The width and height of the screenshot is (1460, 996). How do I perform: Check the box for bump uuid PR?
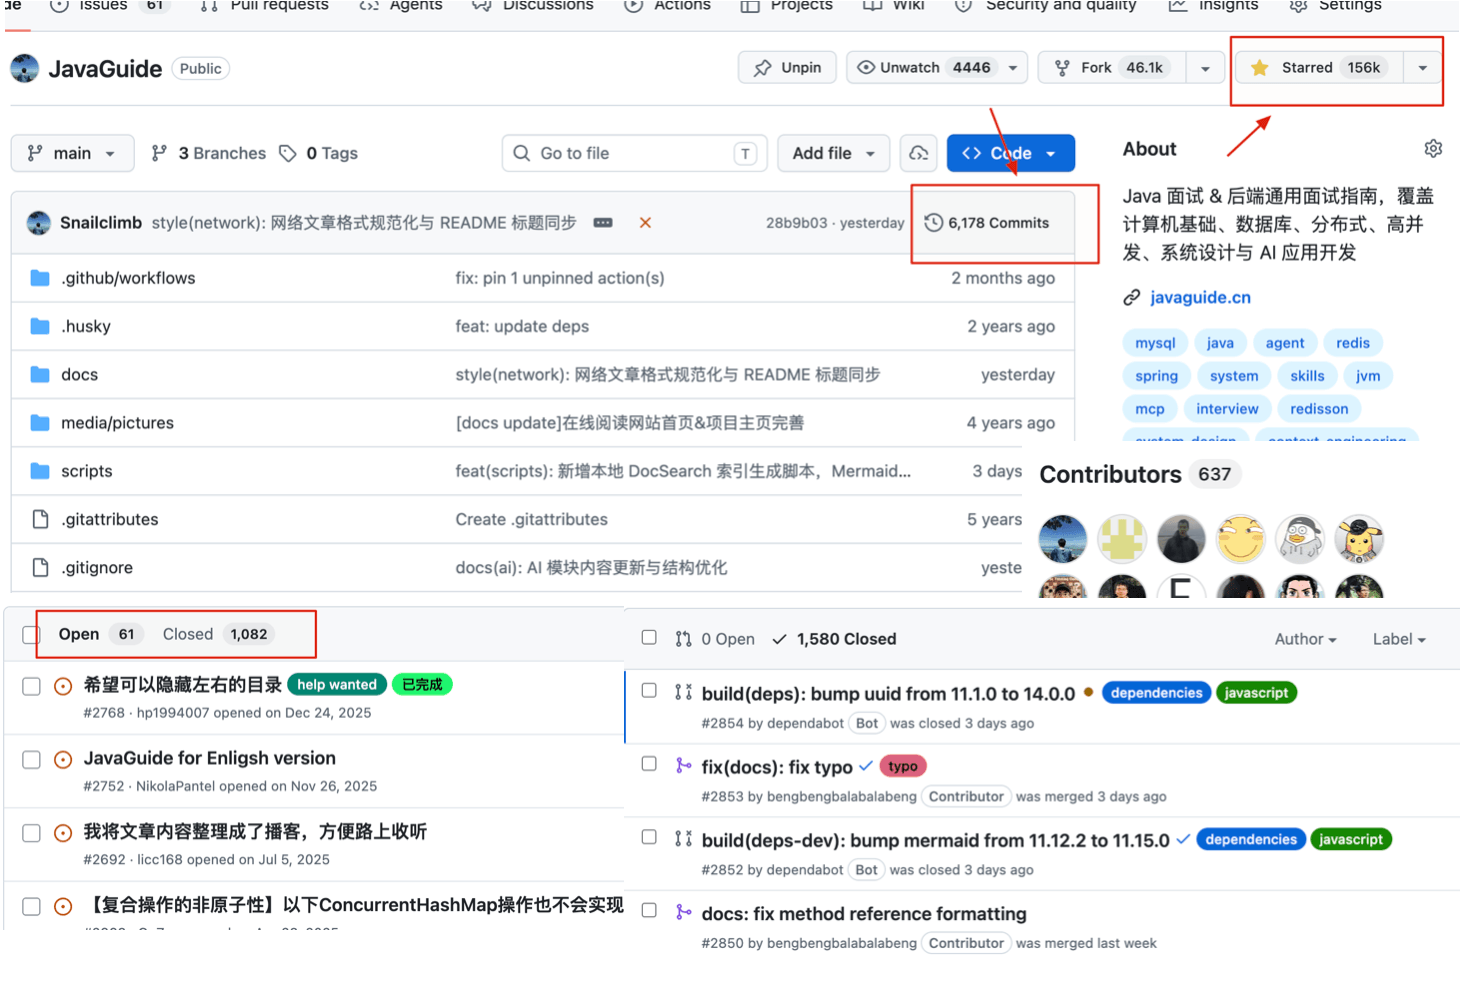pos(649,690)
